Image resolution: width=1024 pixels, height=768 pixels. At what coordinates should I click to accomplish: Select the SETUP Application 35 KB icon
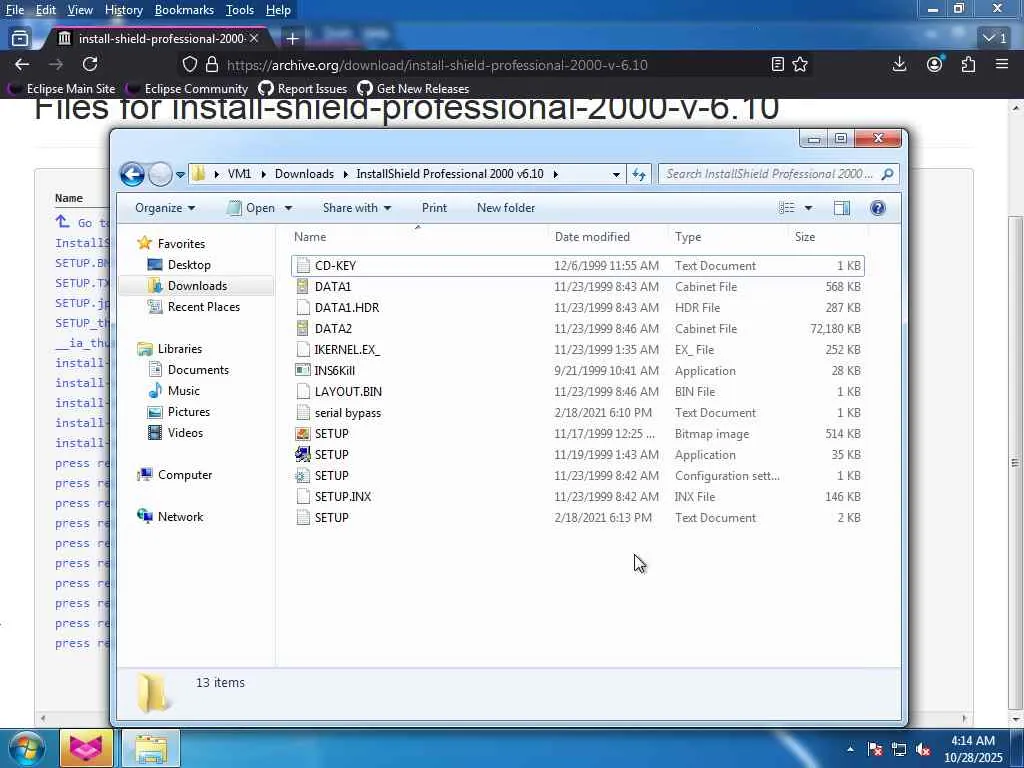(x=302, y=455)
